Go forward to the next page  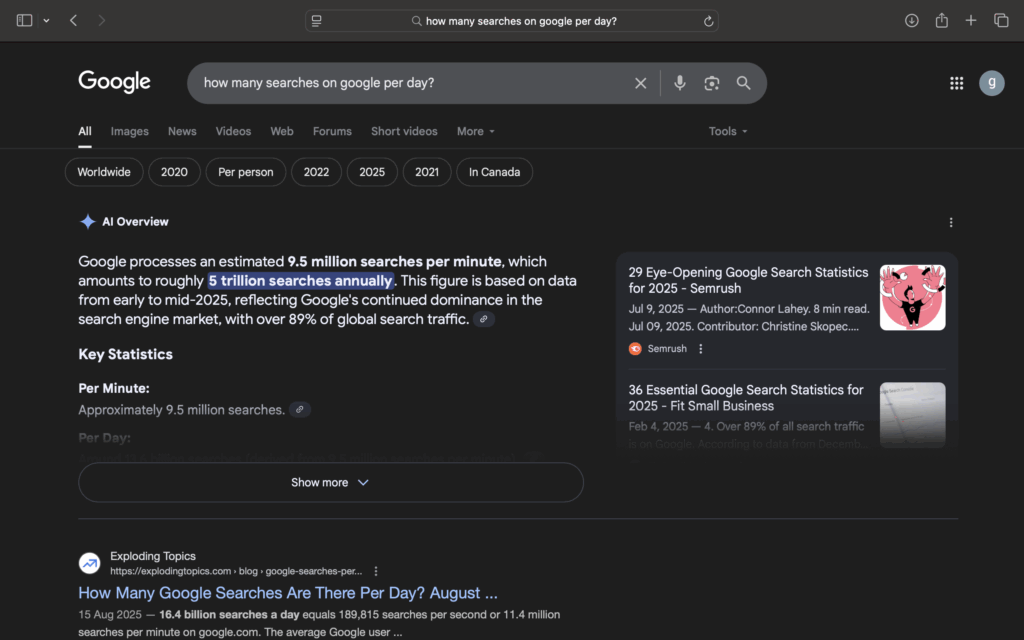click(x=101, y=20)
